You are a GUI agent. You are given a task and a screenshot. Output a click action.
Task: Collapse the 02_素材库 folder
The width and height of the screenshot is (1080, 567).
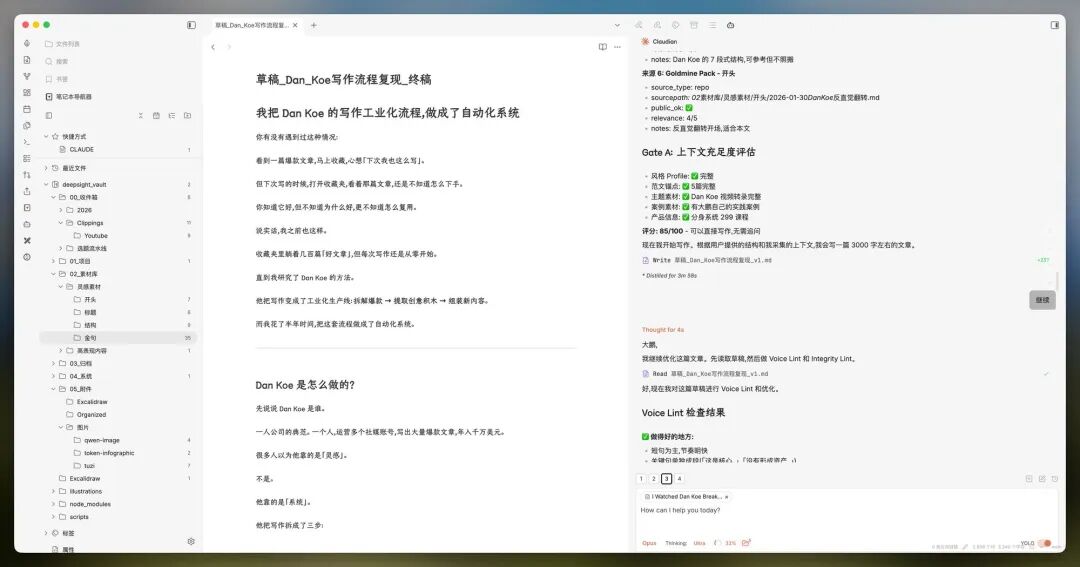pyautogui.click(x=53, y=274)
